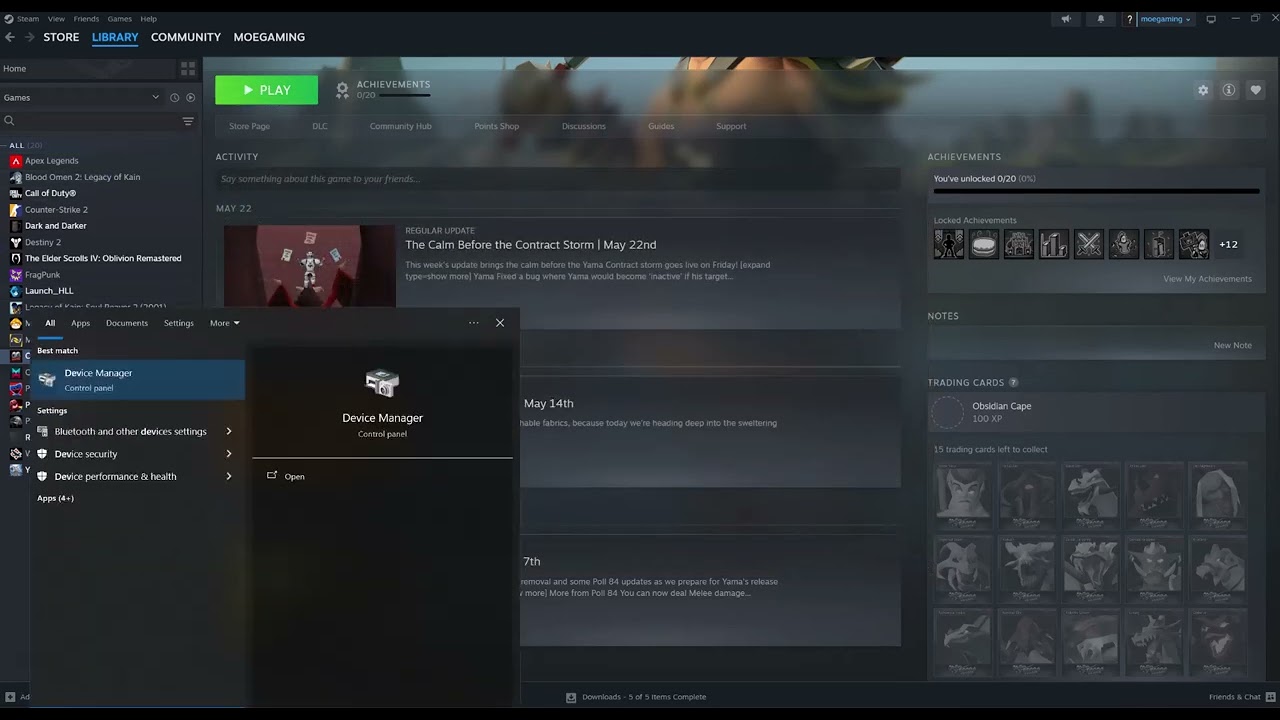Click the Steam back navigation arrow
1280x720 pixels.
pos(10,37)
